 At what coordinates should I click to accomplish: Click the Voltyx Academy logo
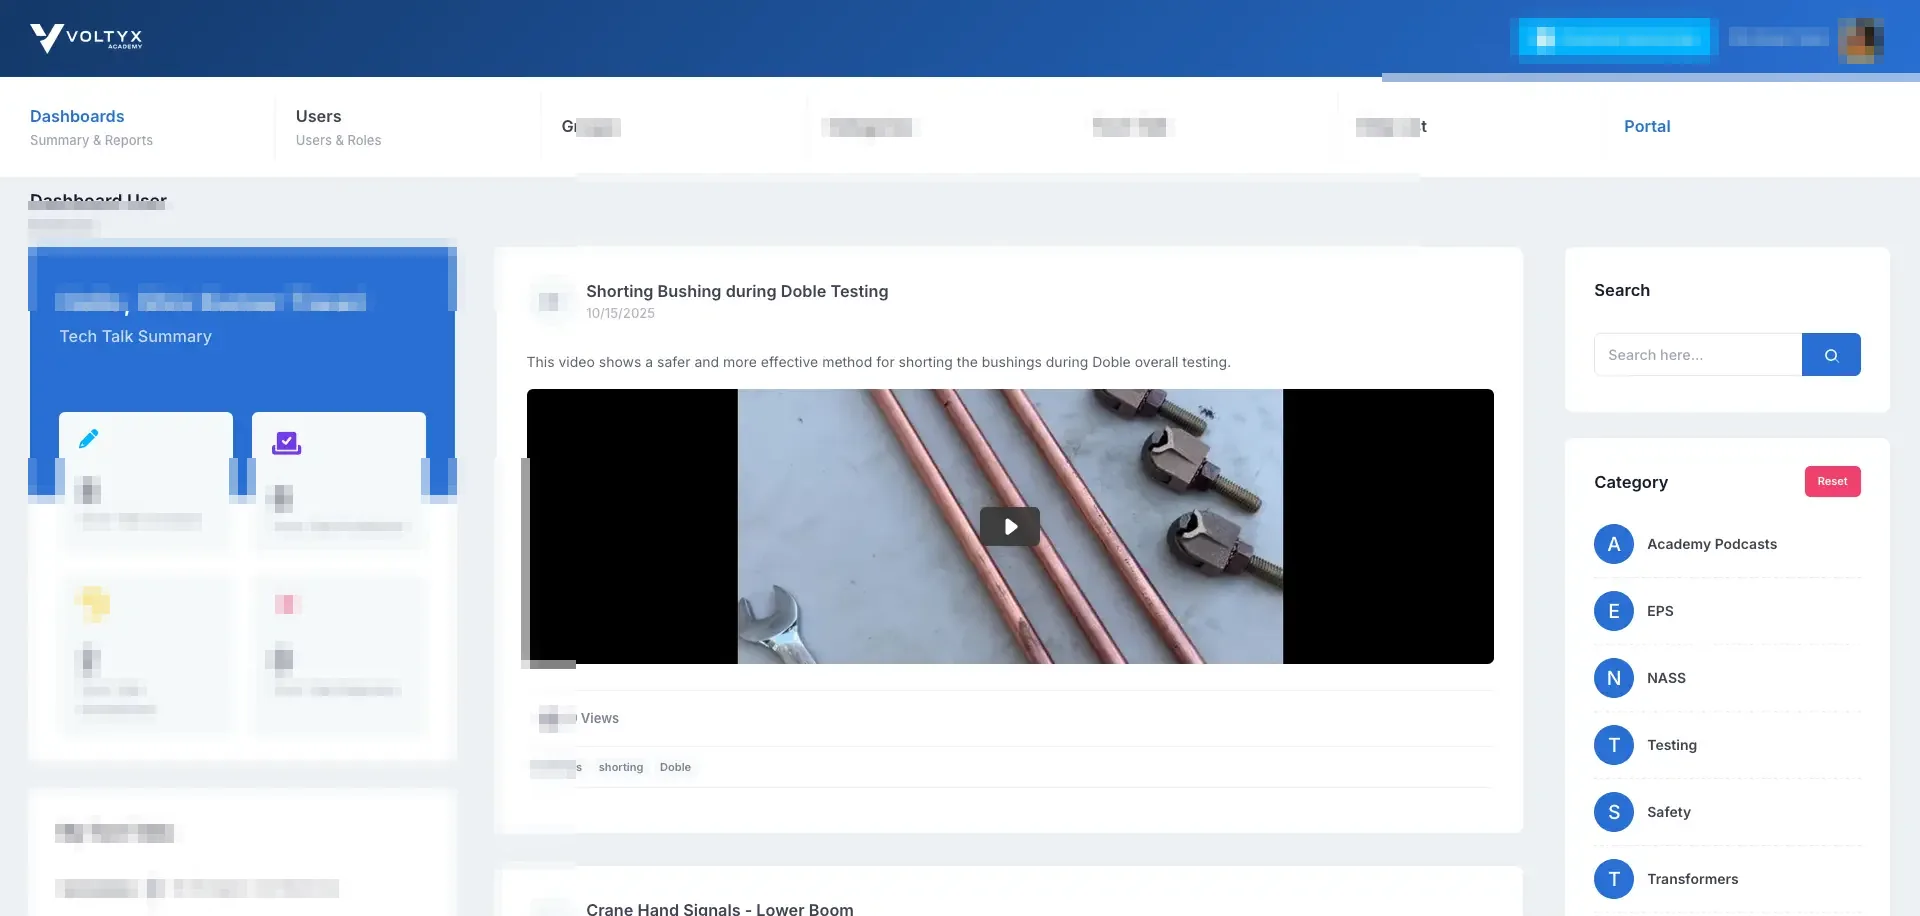pyautogui.click(x=87, y=38)
